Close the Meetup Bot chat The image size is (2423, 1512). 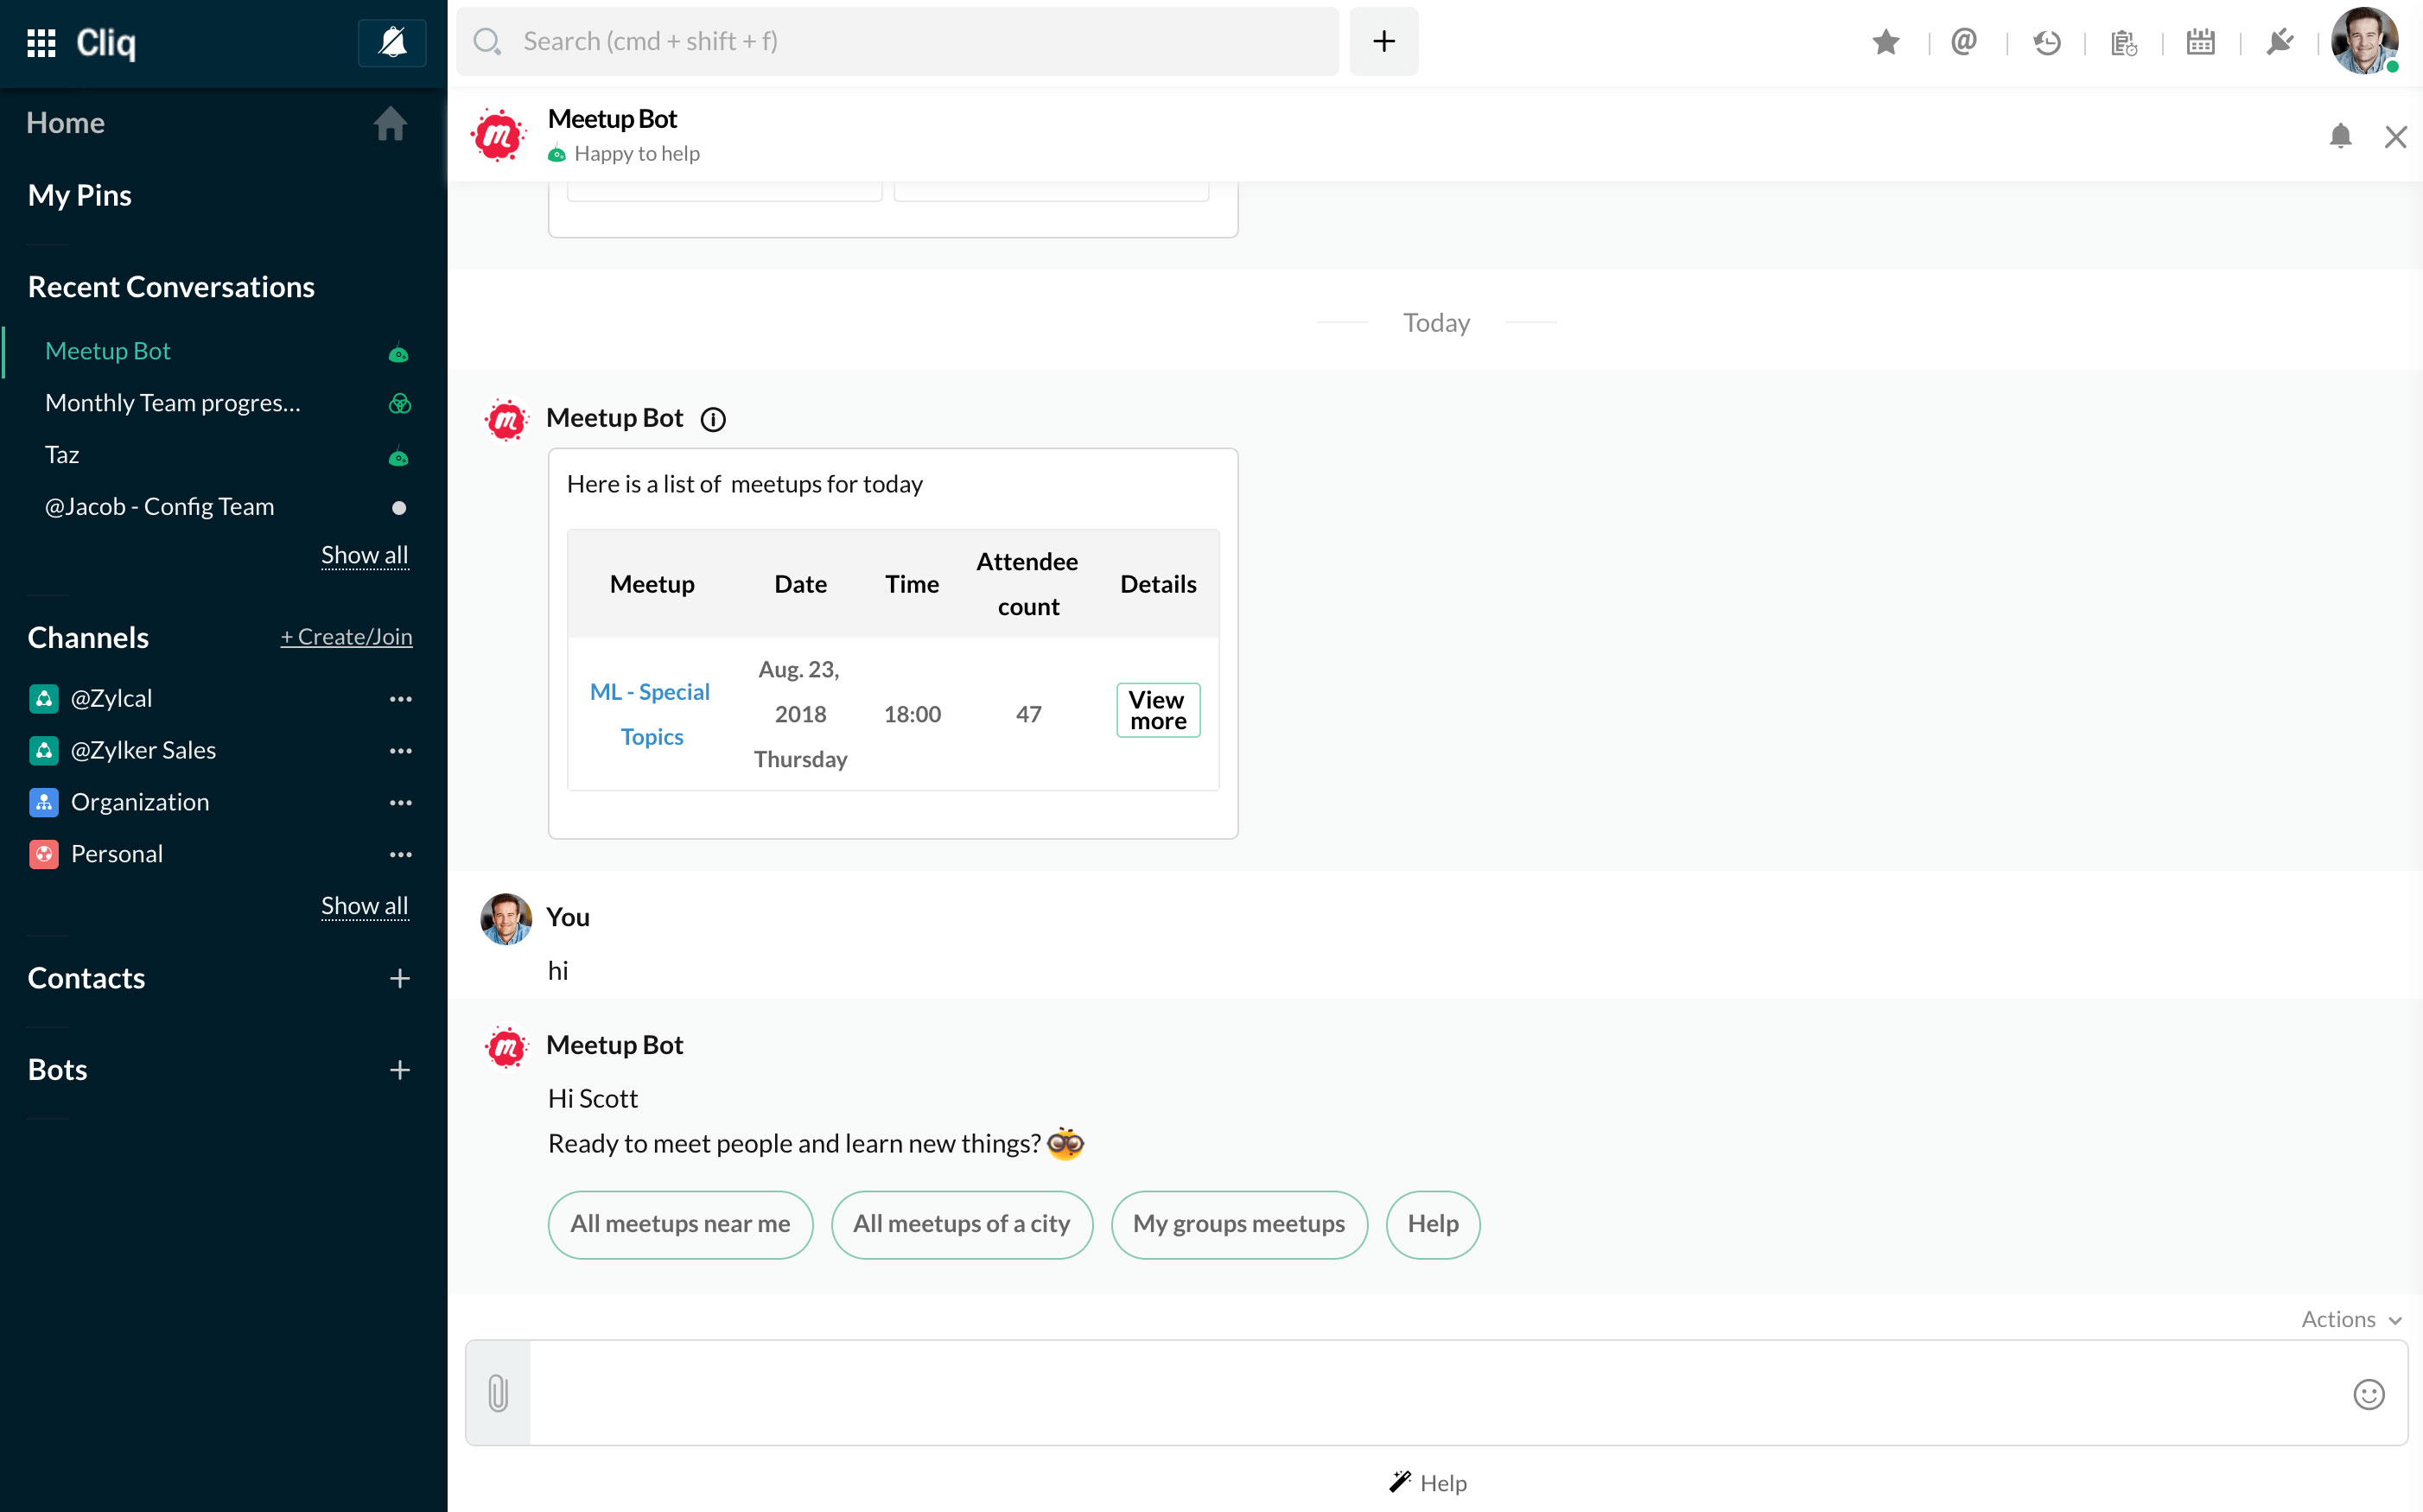[2395, 137]
